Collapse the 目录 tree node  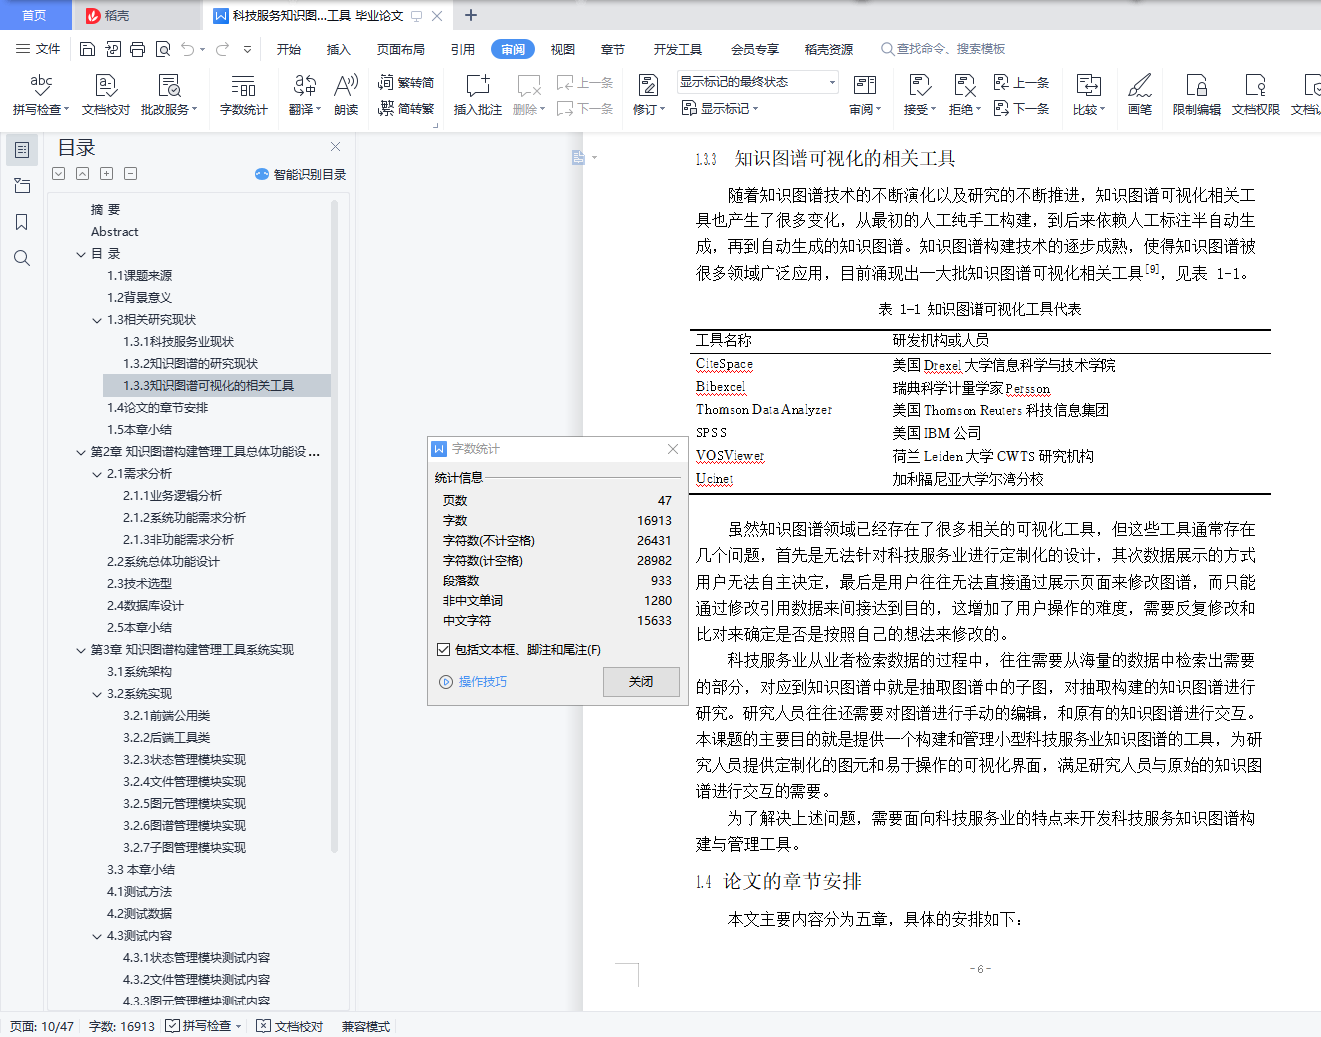(81, 254)
